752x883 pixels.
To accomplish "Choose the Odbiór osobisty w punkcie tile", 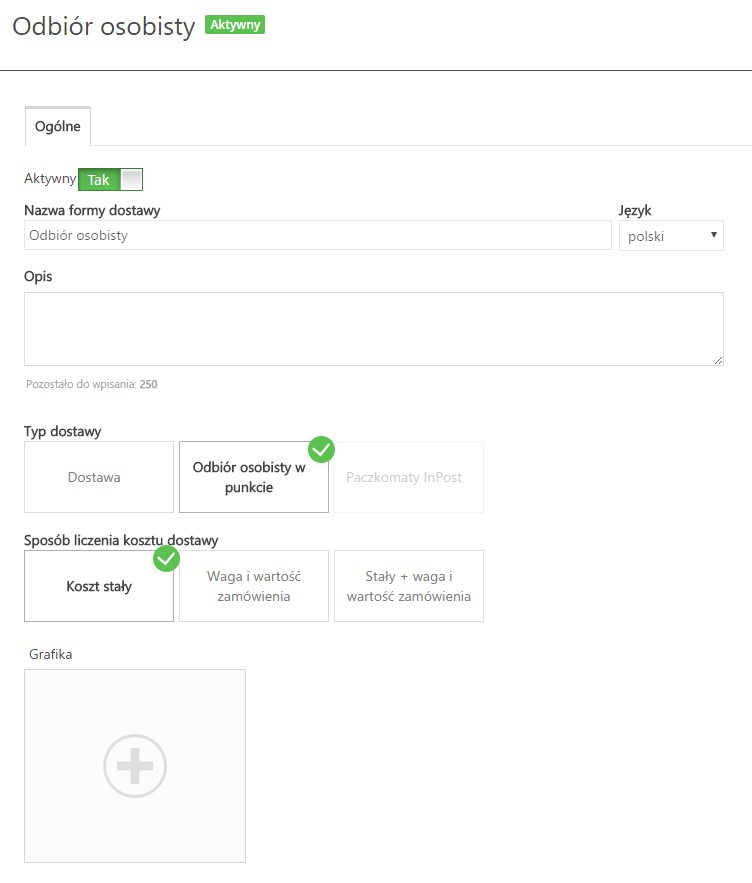I will click(x=254, y=478).
